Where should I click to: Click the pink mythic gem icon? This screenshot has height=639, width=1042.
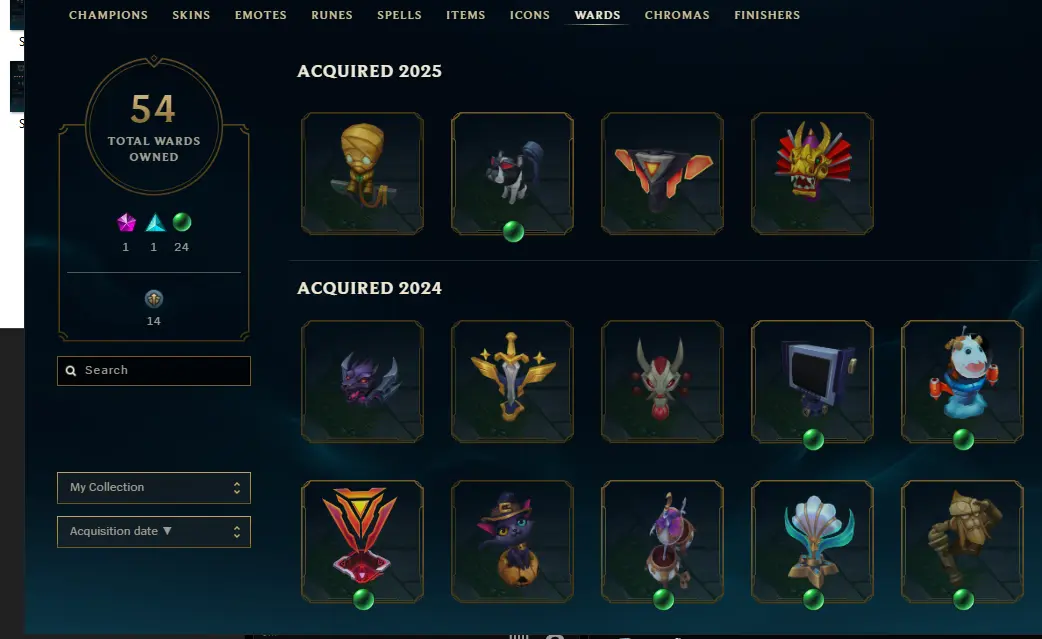tap(126, 223)
